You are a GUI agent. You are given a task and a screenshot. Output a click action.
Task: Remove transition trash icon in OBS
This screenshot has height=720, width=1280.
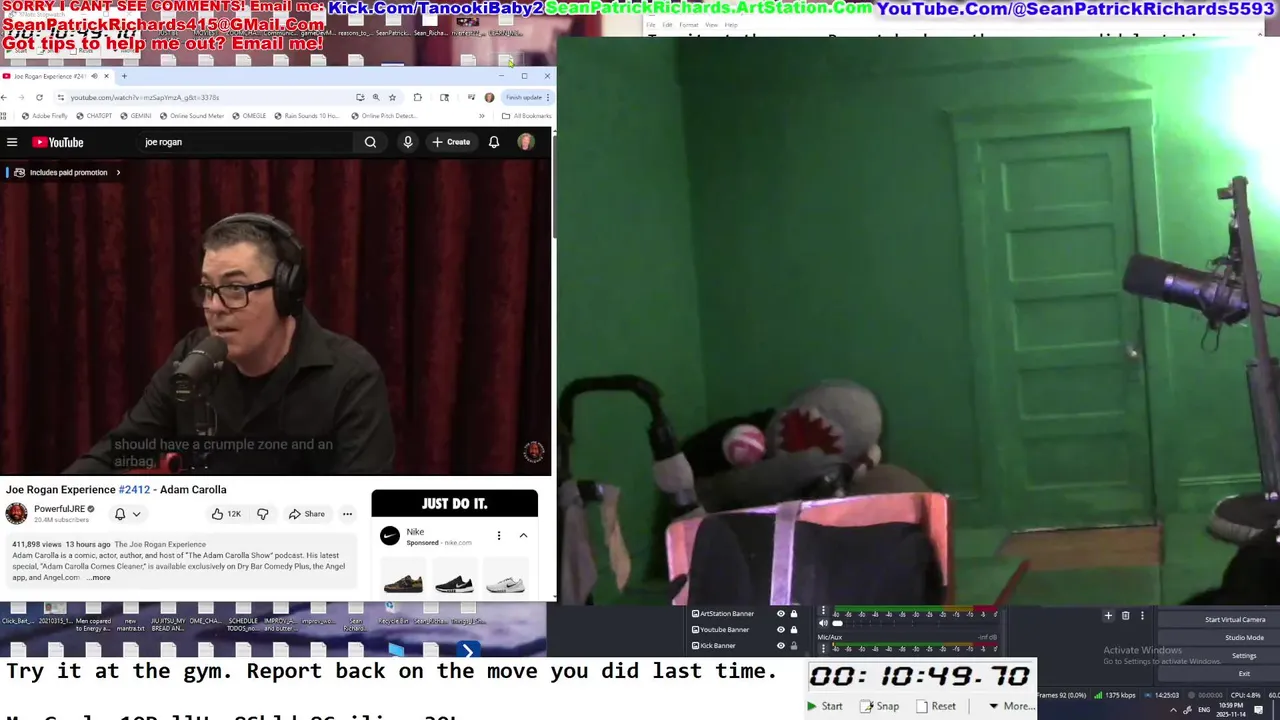pos(1125,616)
